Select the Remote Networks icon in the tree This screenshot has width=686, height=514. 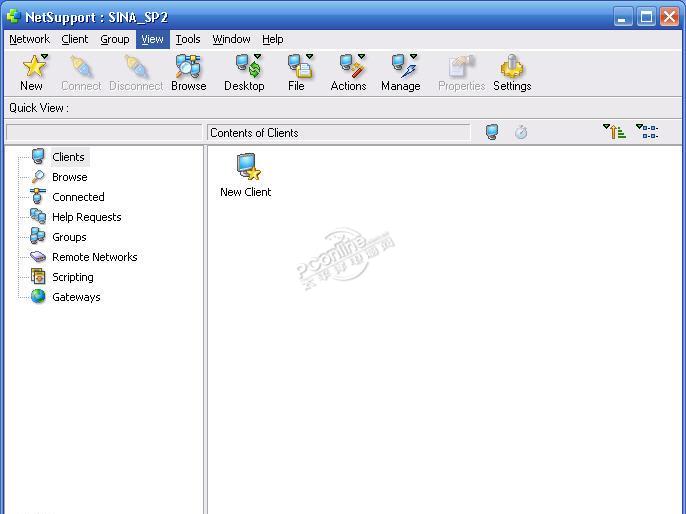tap(38, 256)
